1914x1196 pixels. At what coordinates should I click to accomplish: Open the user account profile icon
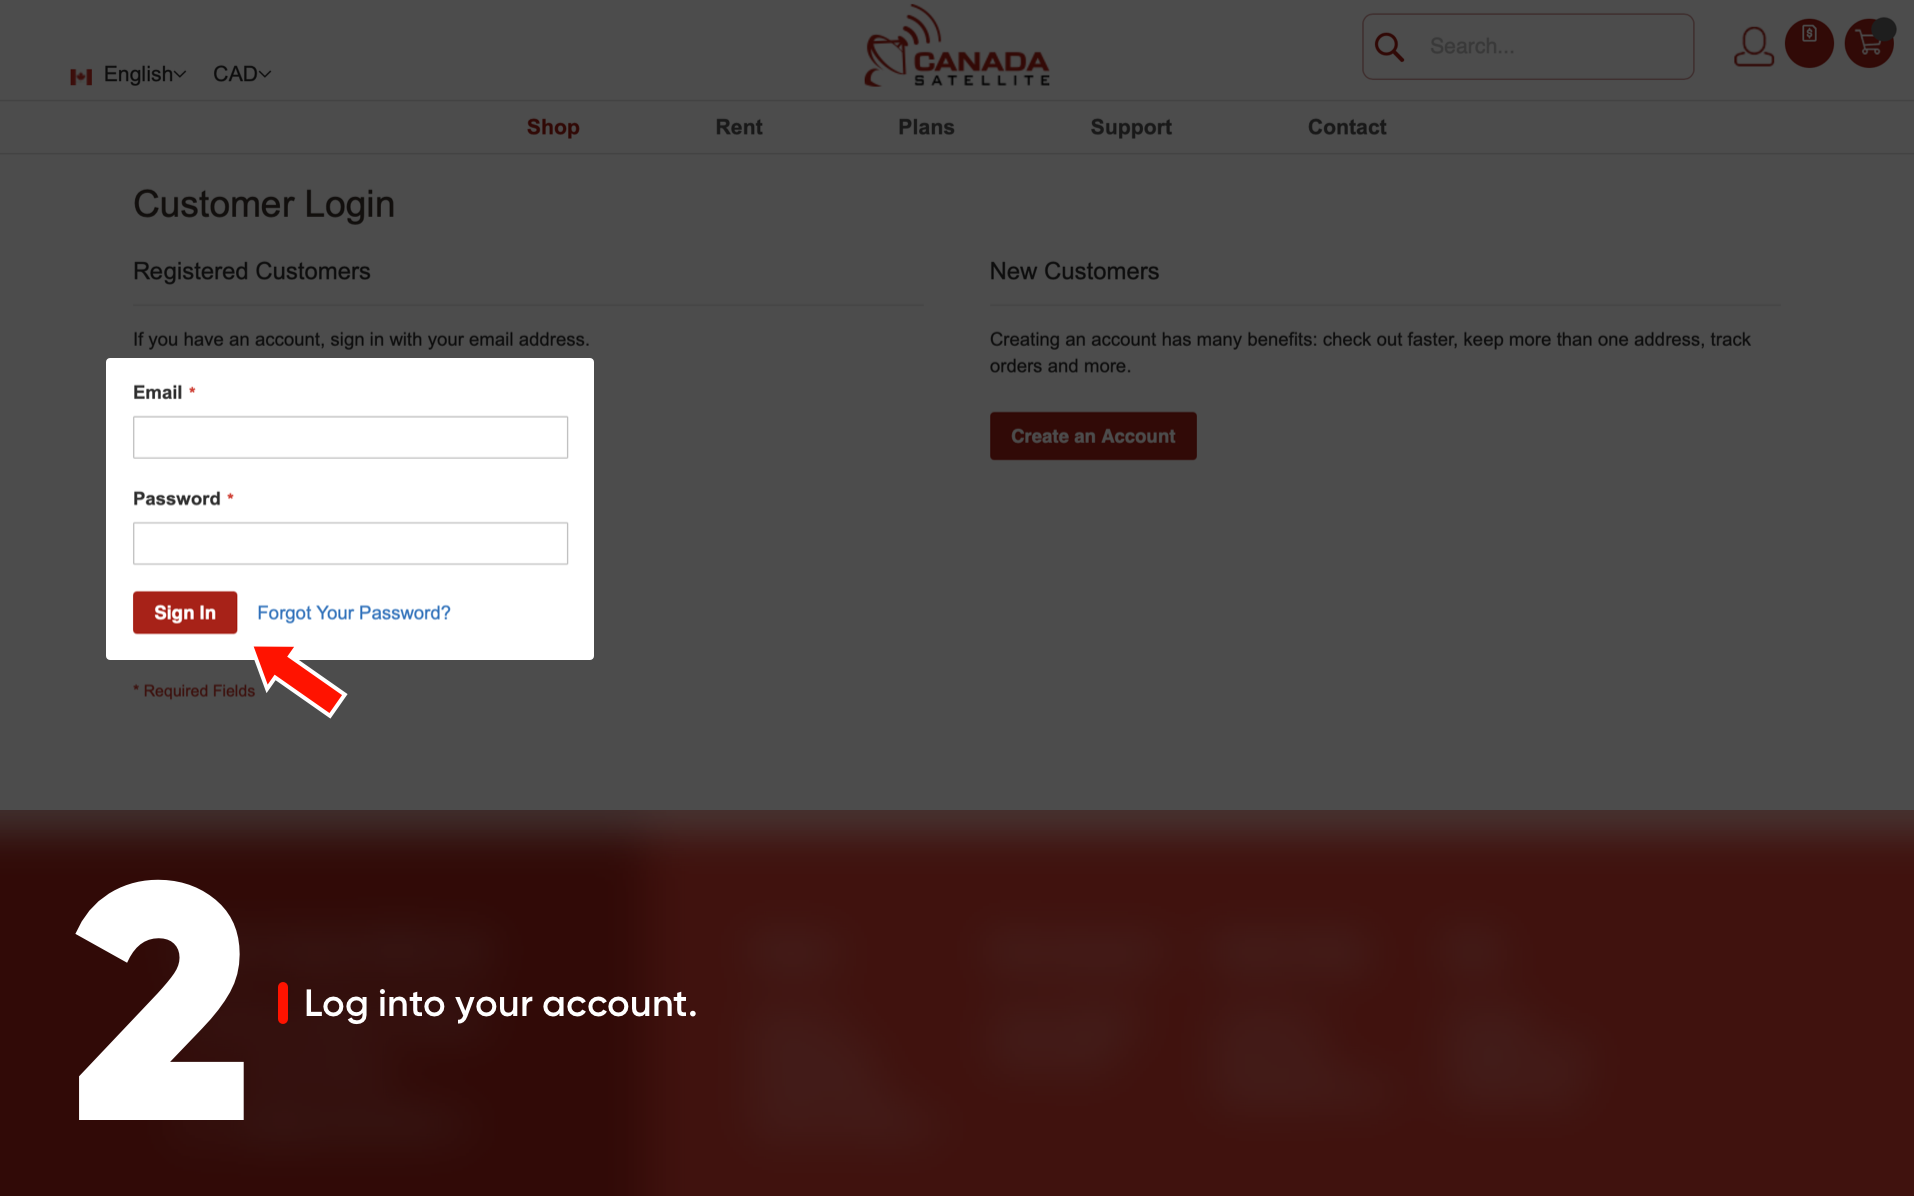click(x=1753, y=46)
